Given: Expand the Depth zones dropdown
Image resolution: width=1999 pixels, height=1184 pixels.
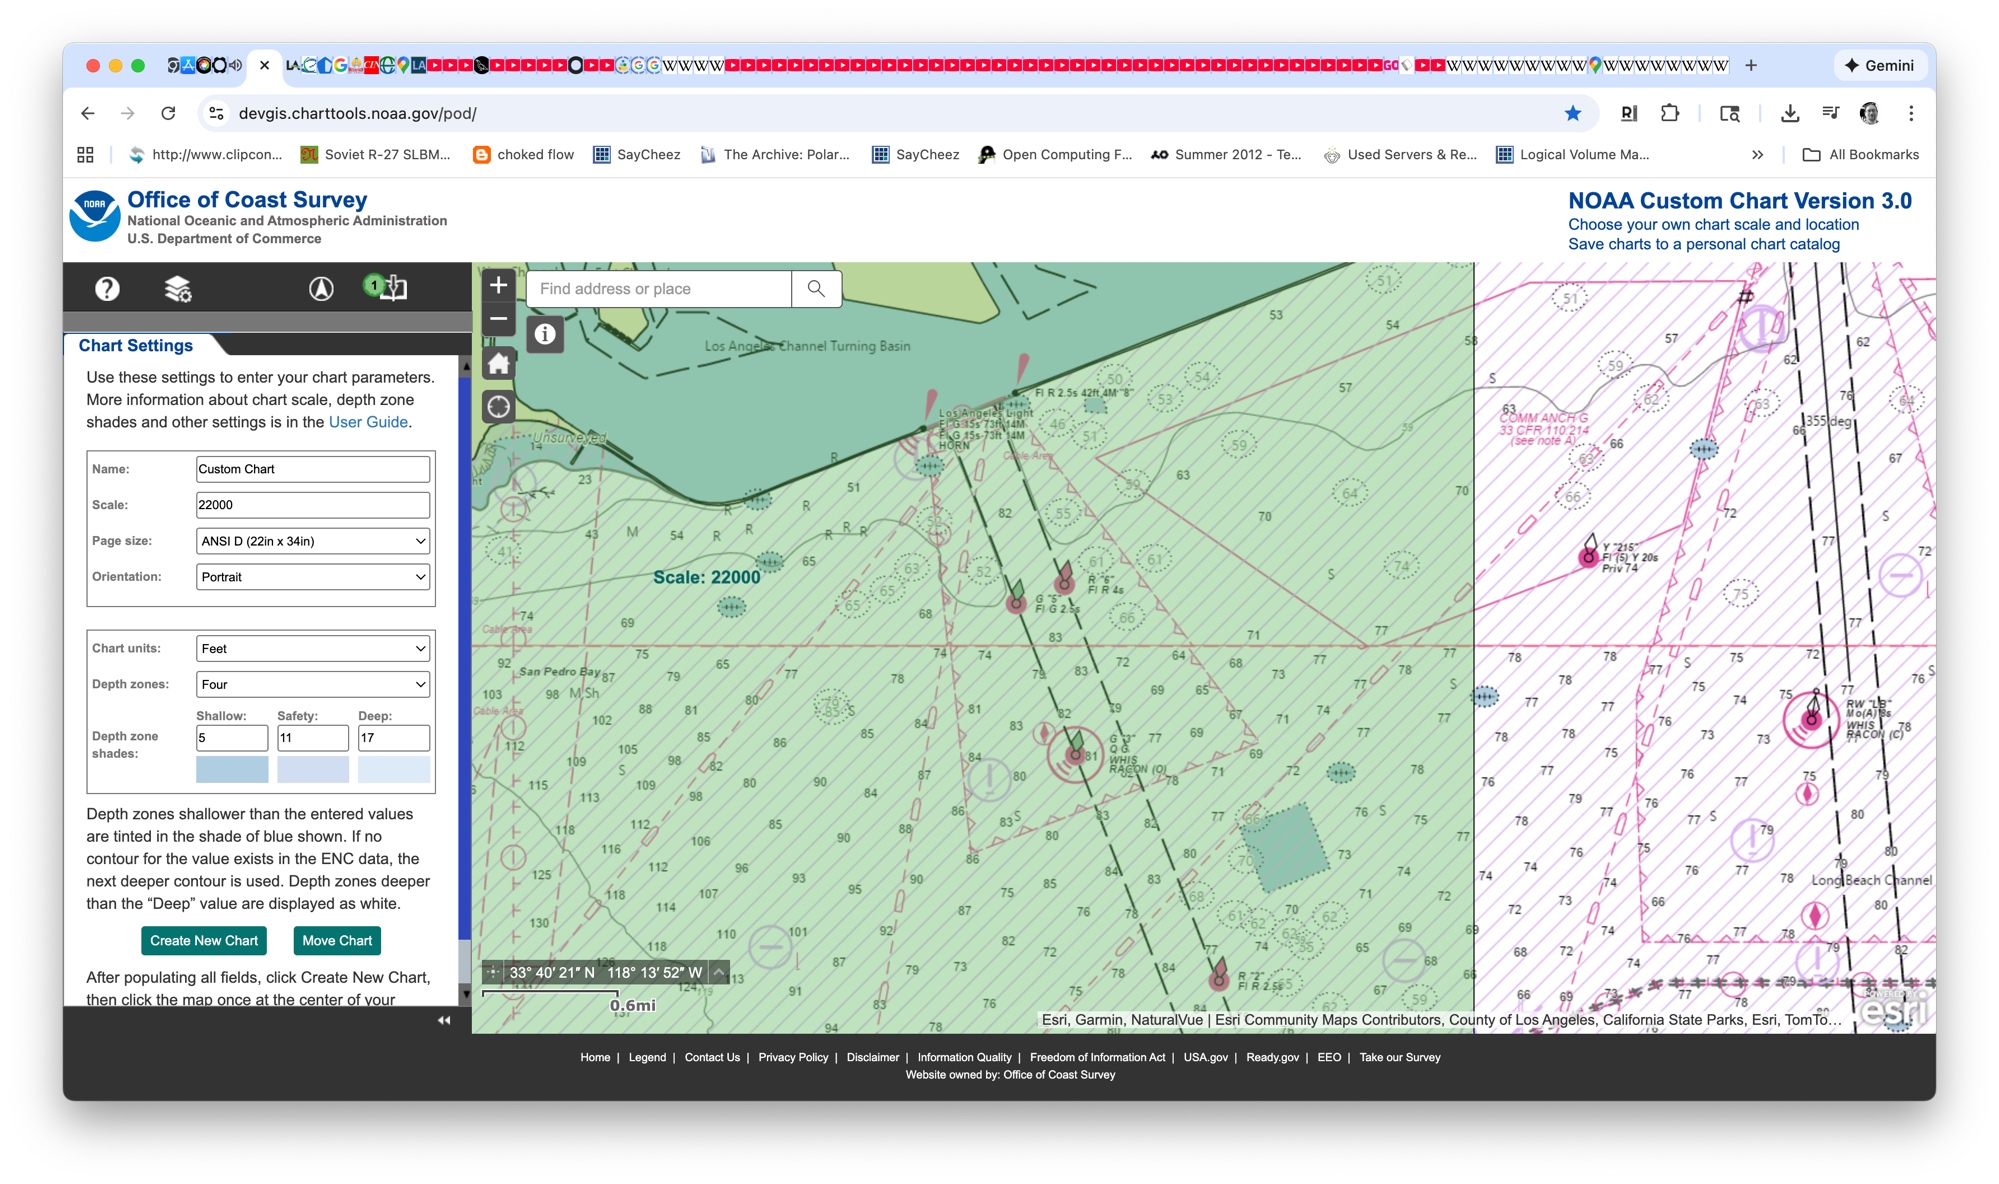Looking at the screenshot, I should (313, 685).
